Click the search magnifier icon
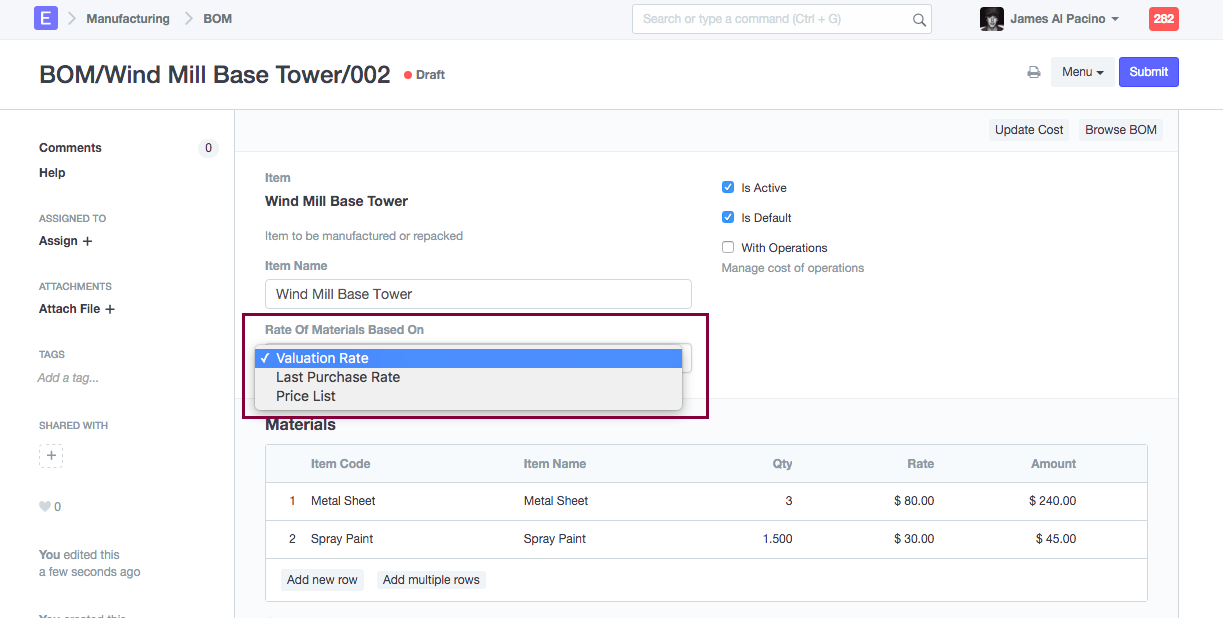The height and width of the screenshot is (618, 1223). click(x=919, y=19)
